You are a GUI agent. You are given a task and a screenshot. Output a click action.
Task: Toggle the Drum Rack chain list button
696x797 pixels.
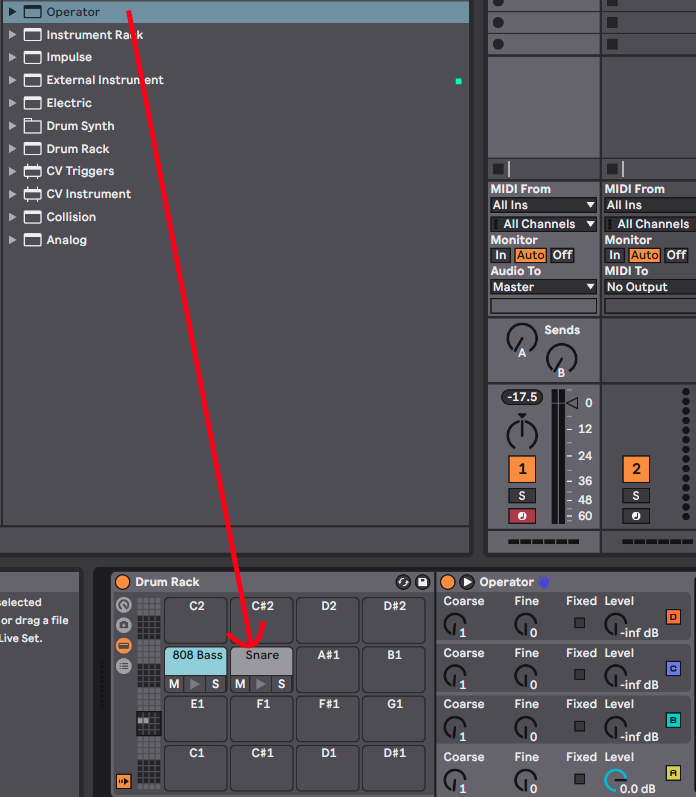pyautogui.click(x=124, y=666)
